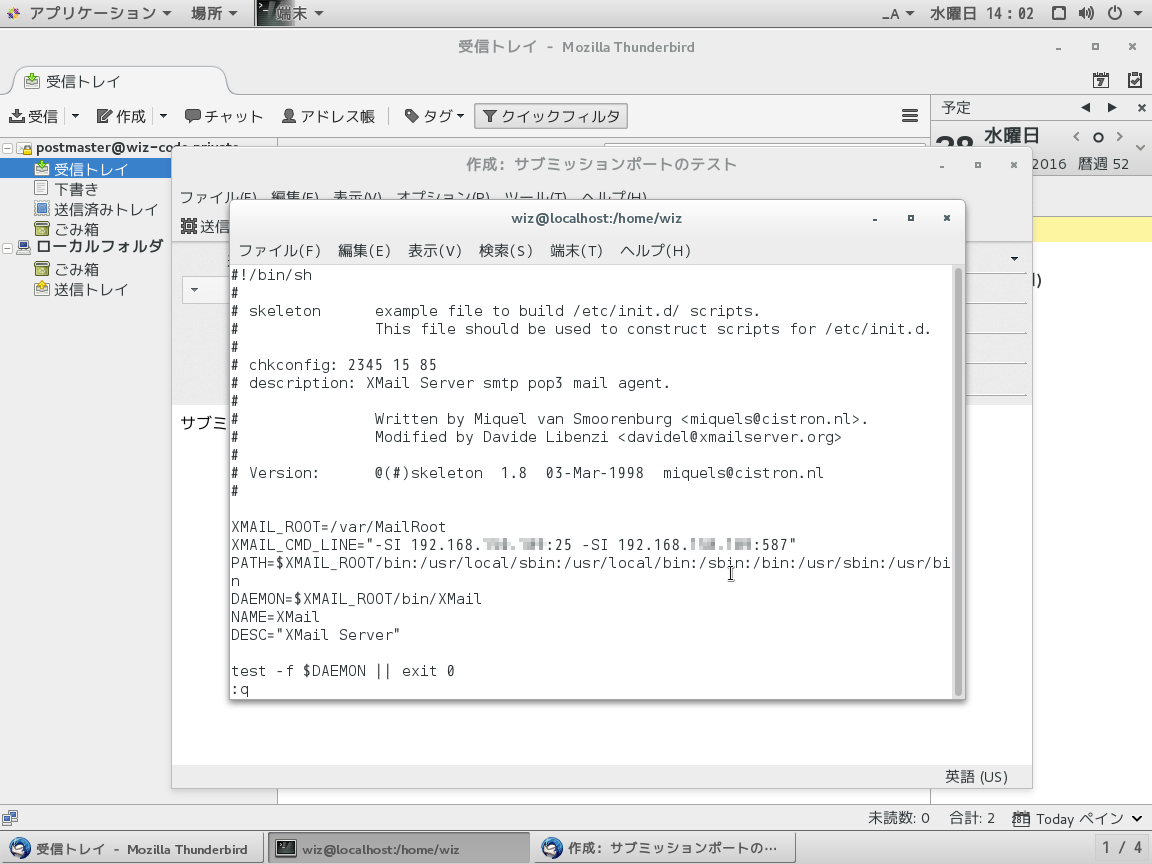The image size is (1152, 864).
Task: Open terminal Help (ヘルプ) menu
Action: pyautogui.click(x=655, y=251)
